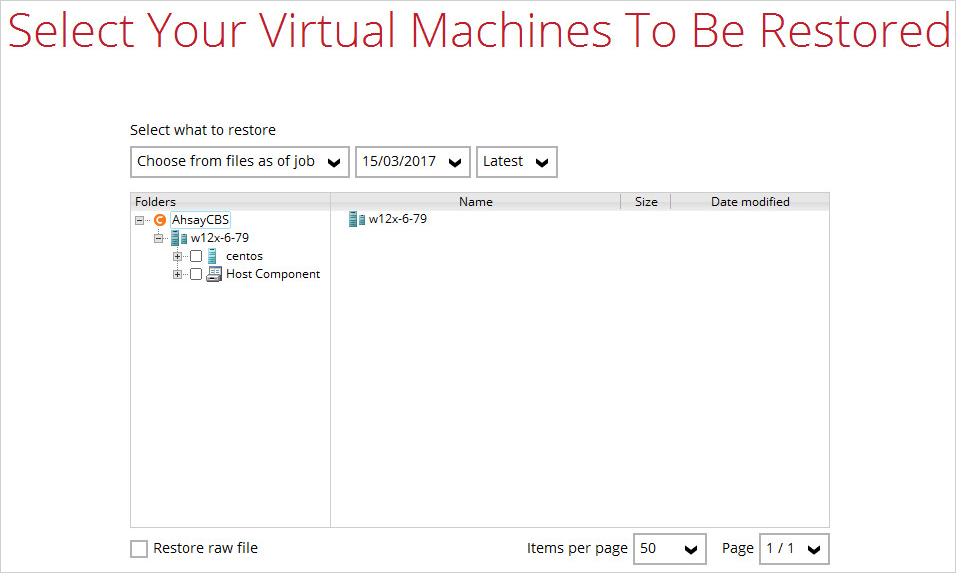Open the Page 1 / 1 selector
This screenshot has height=573, width=956.
794,549
